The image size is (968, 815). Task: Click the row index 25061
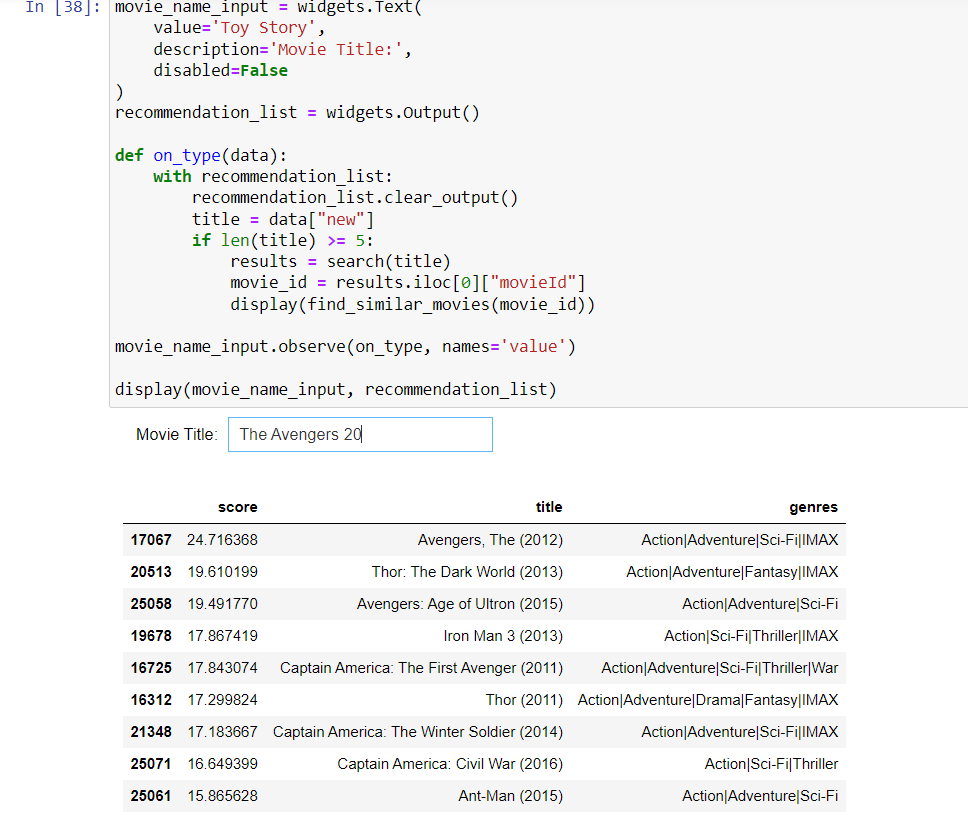(150, 795)
